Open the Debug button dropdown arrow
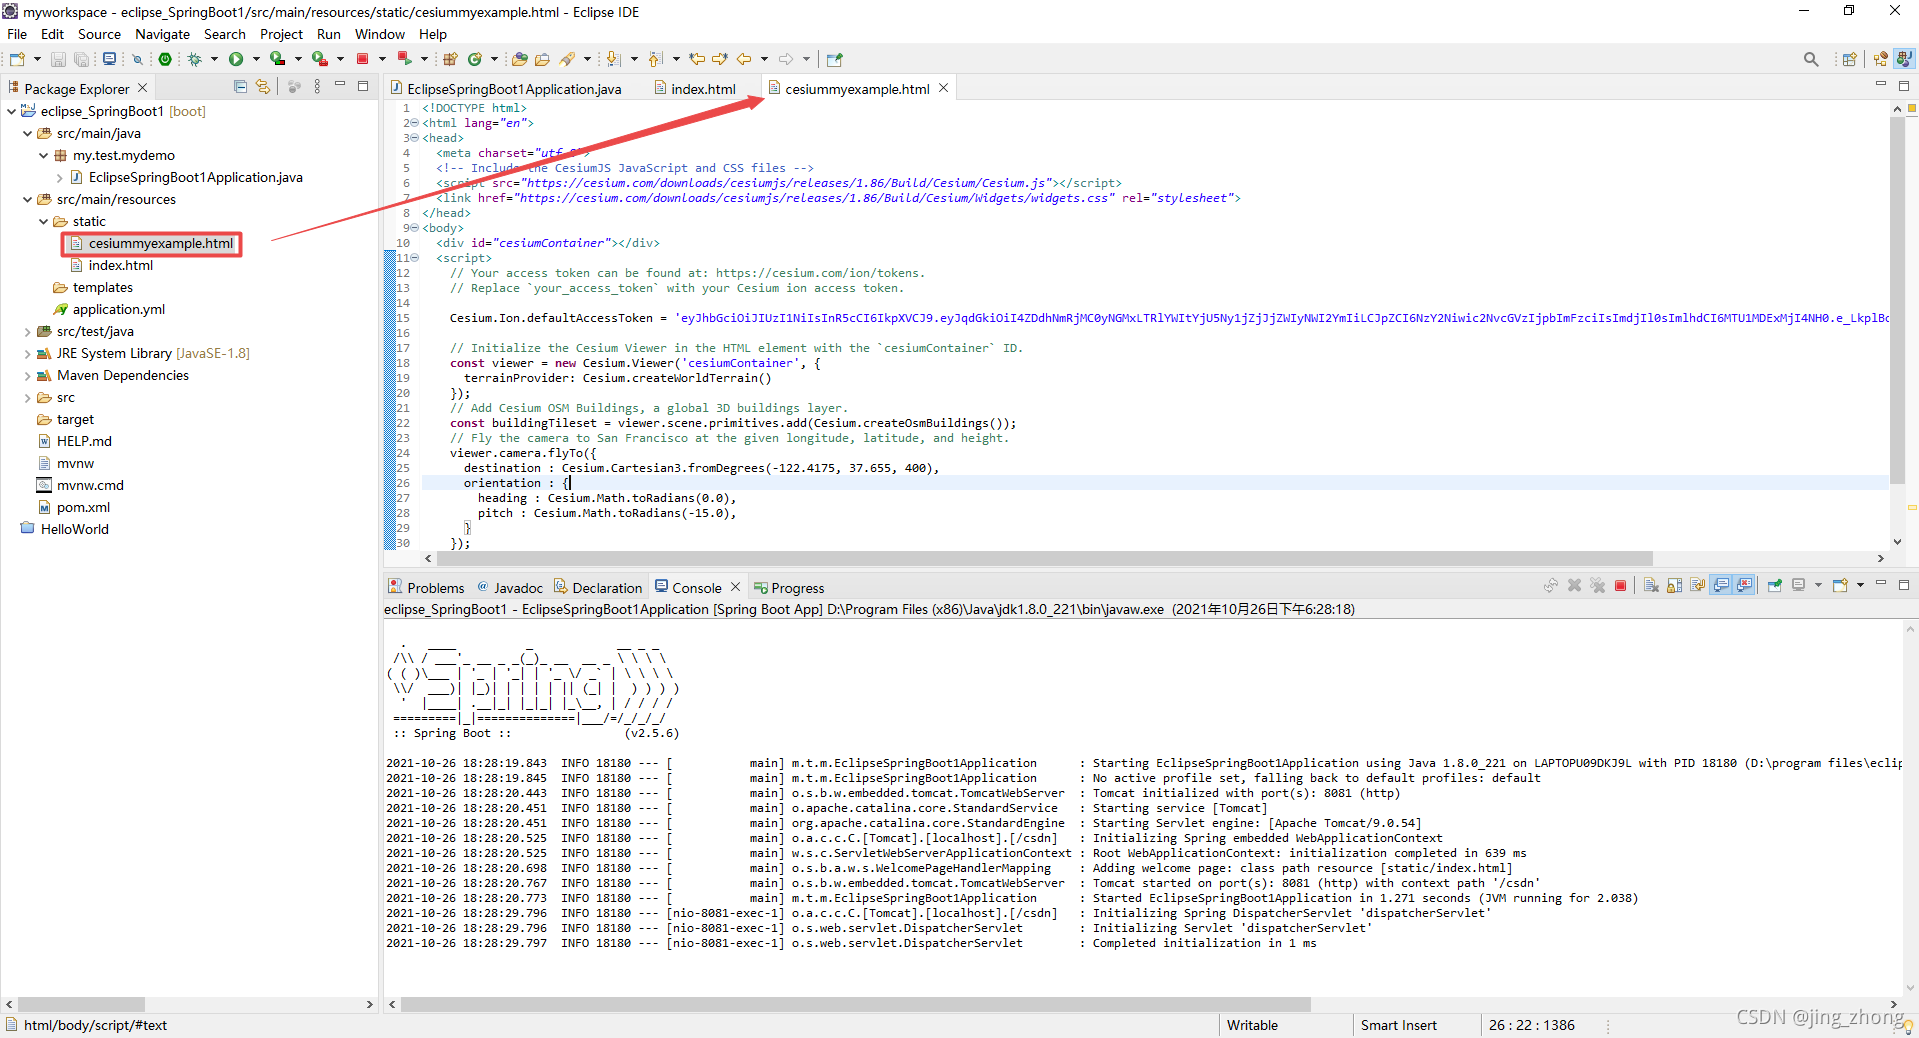 pyautogui.click(x=214, y=59)
